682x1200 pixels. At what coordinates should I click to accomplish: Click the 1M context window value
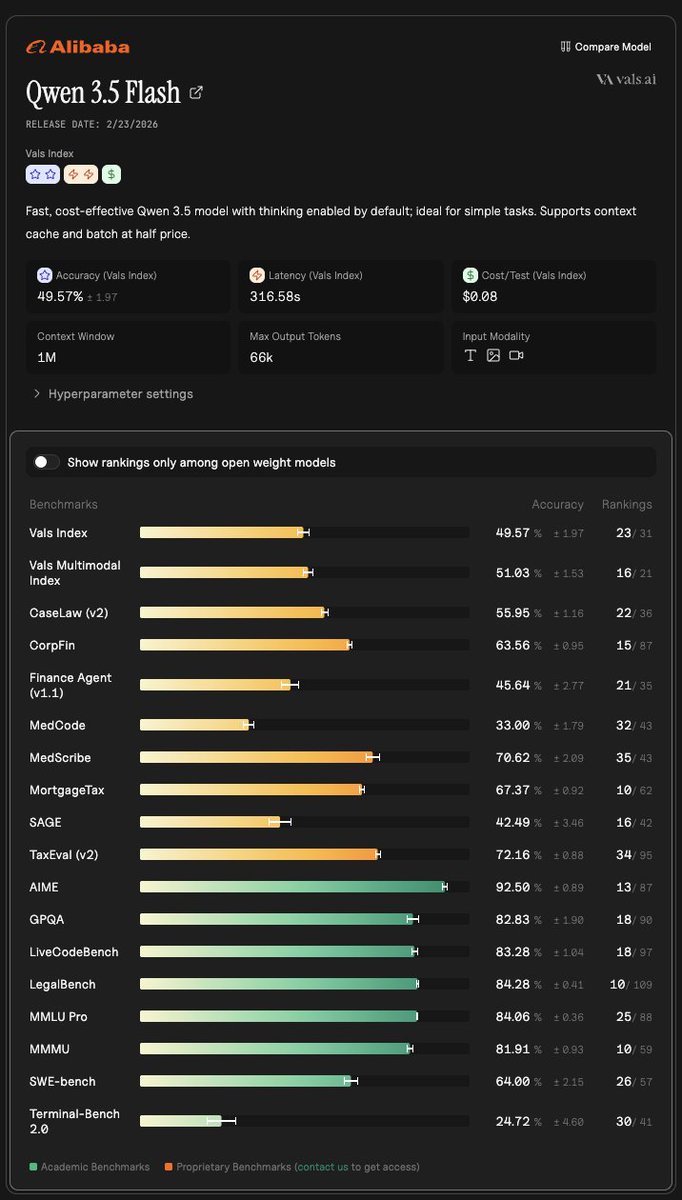pos(46,357)
